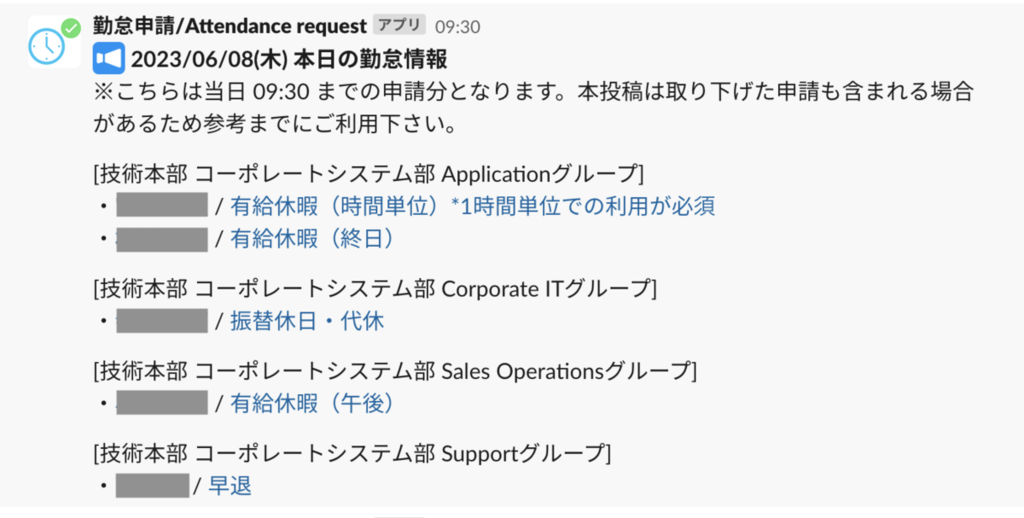Click the redacted name beside 有給休暇（午後）
1024x518 pixels.
coord(162,403)
